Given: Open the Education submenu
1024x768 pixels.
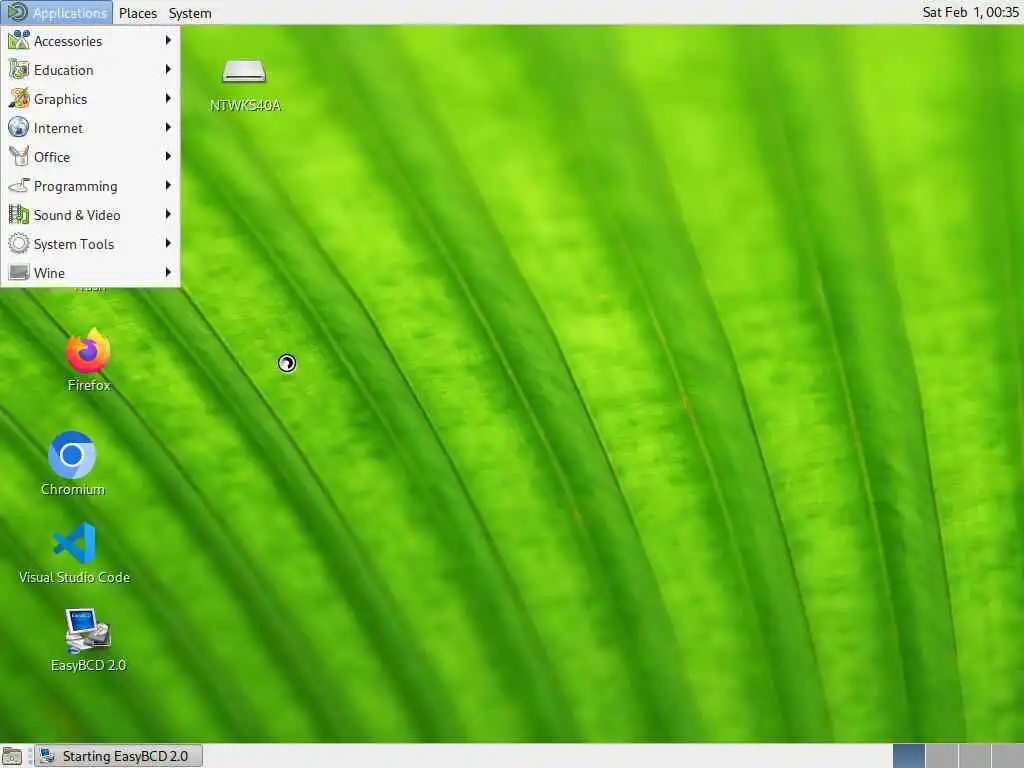Looking at the screenshot, I should (x=90, y=70).
